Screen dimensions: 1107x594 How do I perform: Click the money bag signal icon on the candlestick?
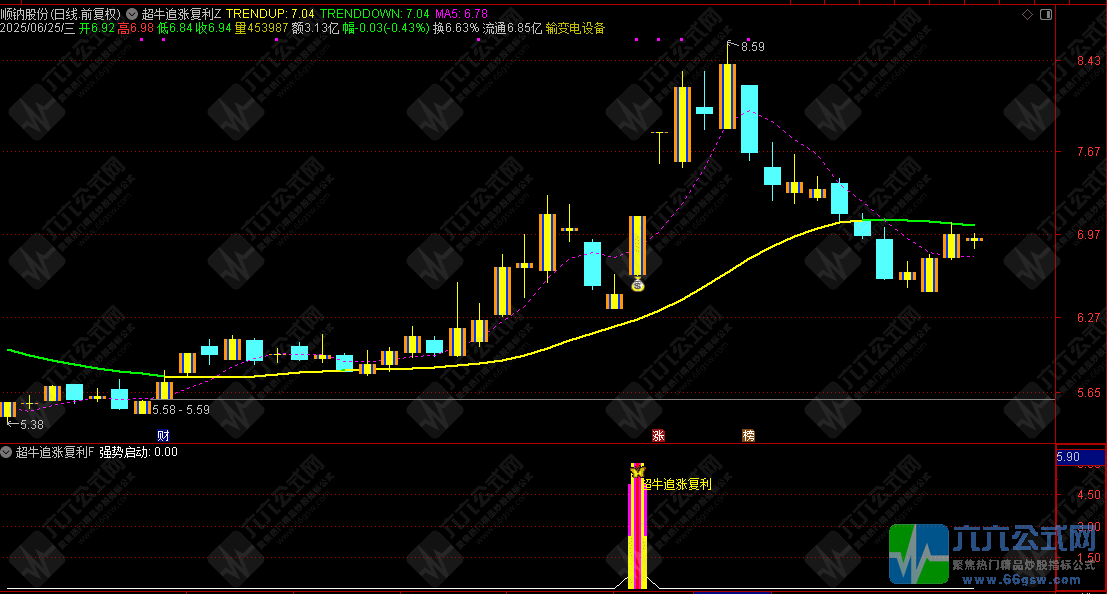pos(638,285)
